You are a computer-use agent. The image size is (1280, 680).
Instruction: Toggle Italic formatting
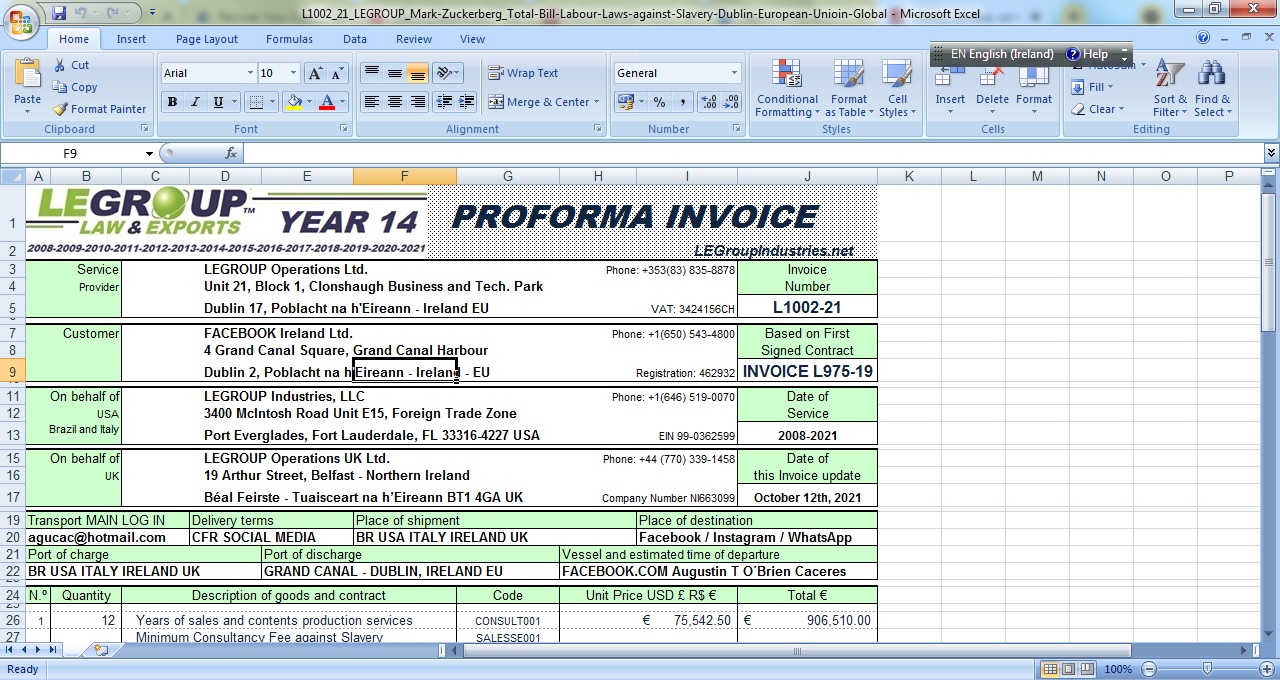coord(194,102)
